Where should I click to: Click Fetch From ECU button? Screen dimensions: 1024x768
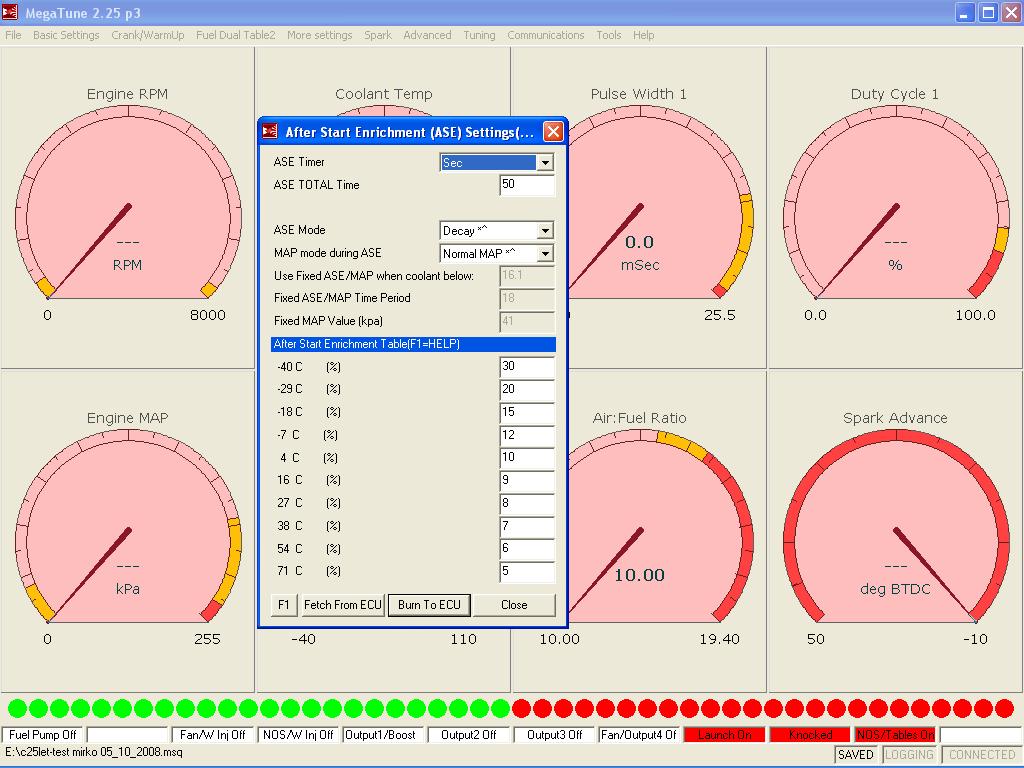(x=342, y=605)
